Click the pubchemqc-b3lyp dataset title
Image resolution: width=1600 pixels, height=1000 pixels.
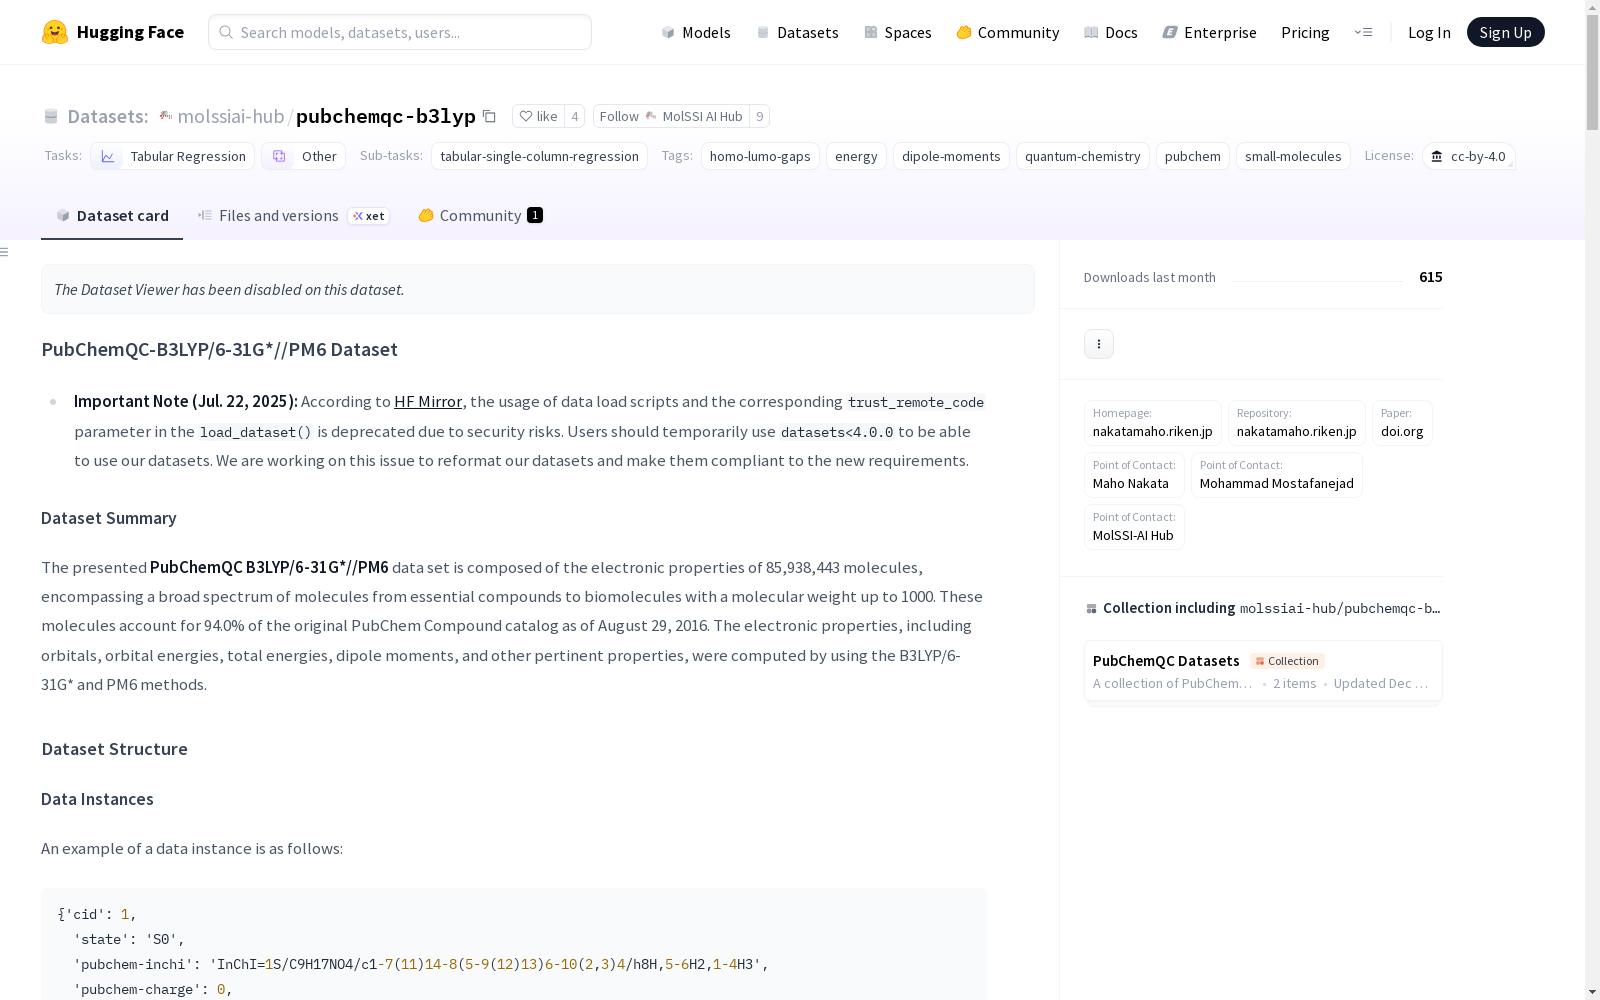pos(385,116)
